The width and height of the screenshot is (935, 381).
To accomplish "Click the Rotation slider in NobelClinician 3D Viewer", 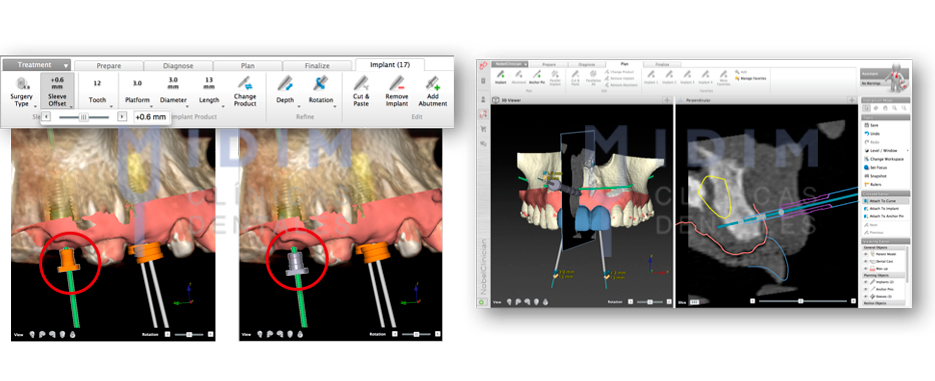I will coord(651,302).
